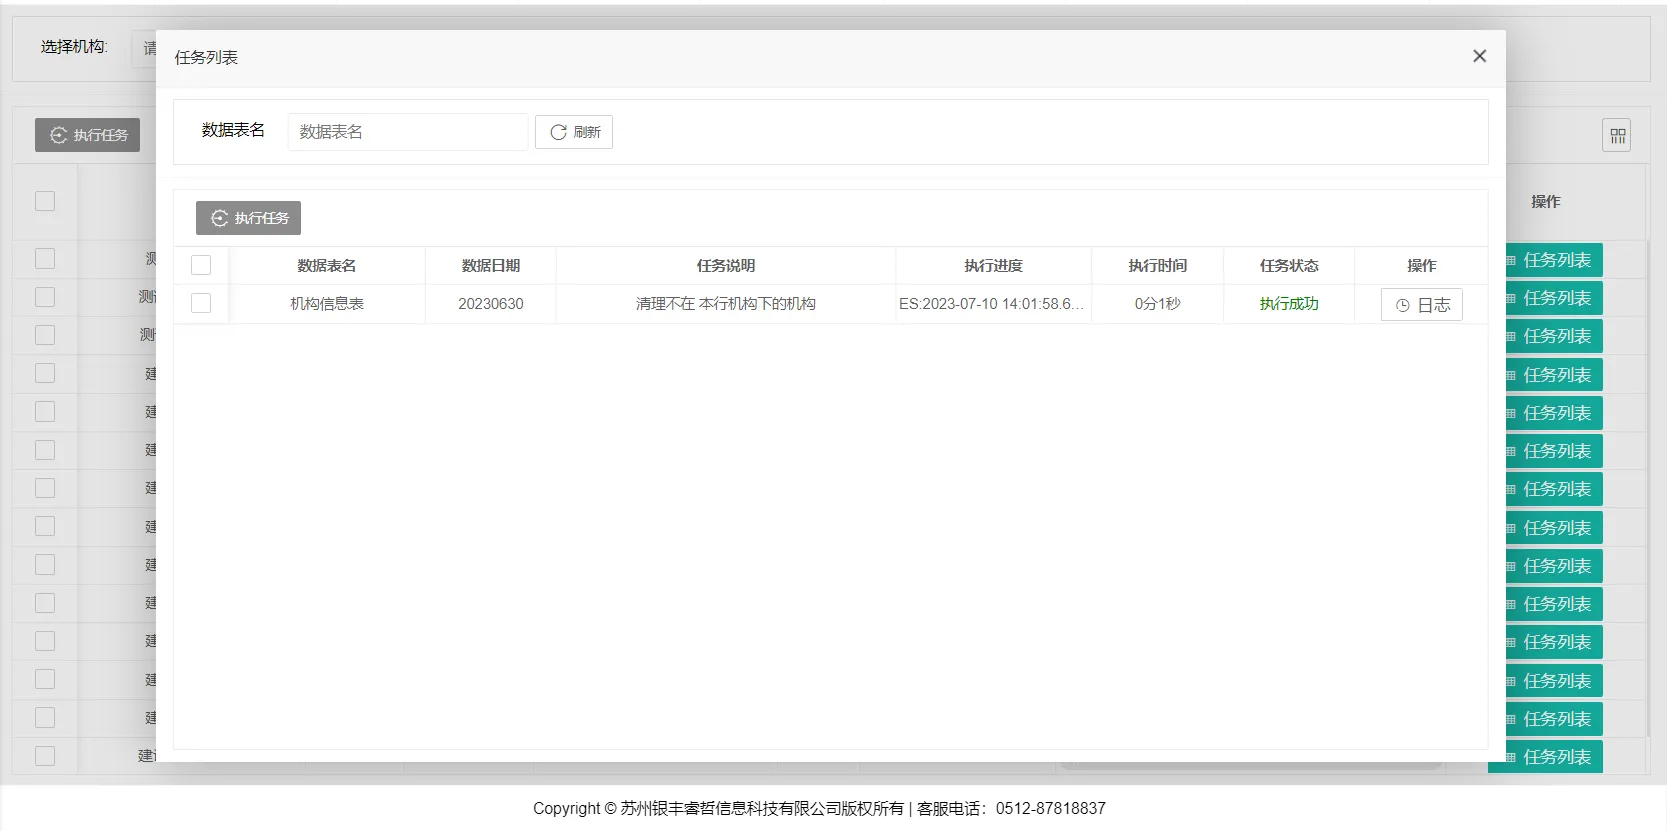Open 任务列表 in the first background row
Screen dimensions: 1667x831
click(1554, 260)
